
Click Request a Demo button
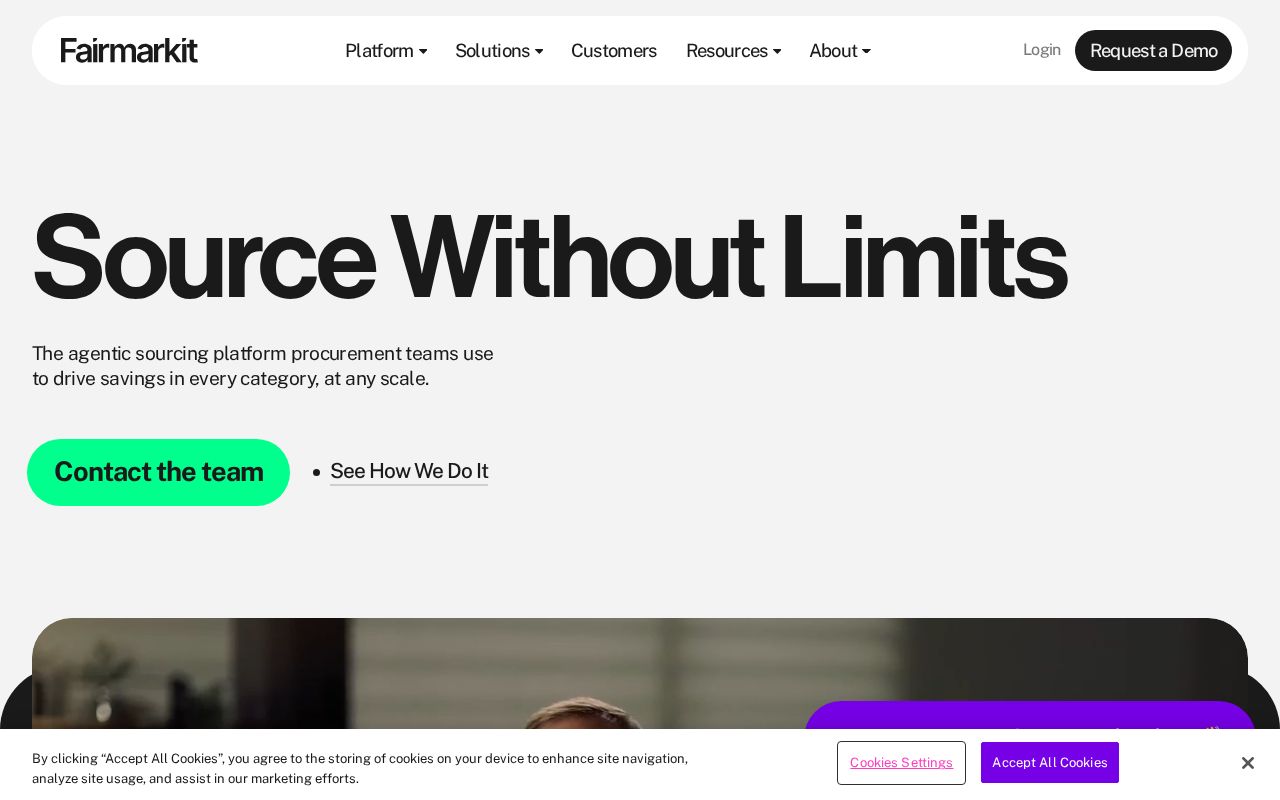point(1153,50)
